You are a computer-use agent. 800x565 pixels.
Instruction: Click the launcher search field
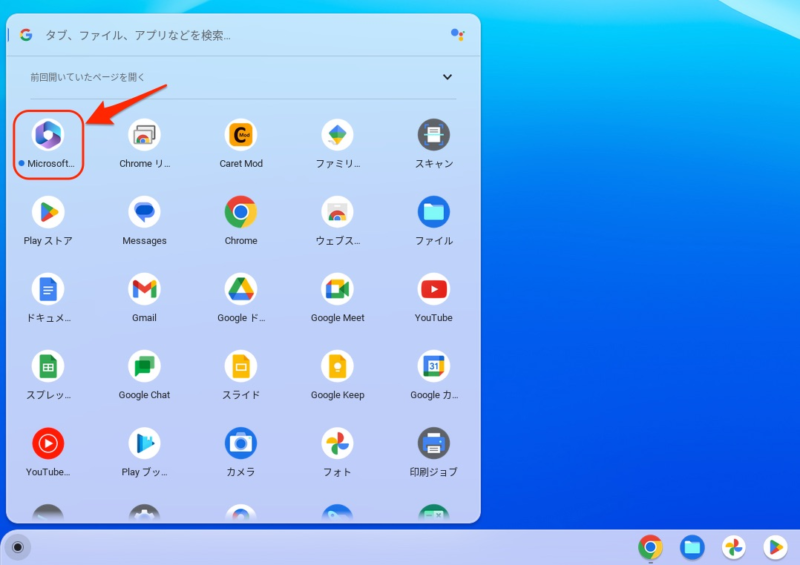point(243,35)
